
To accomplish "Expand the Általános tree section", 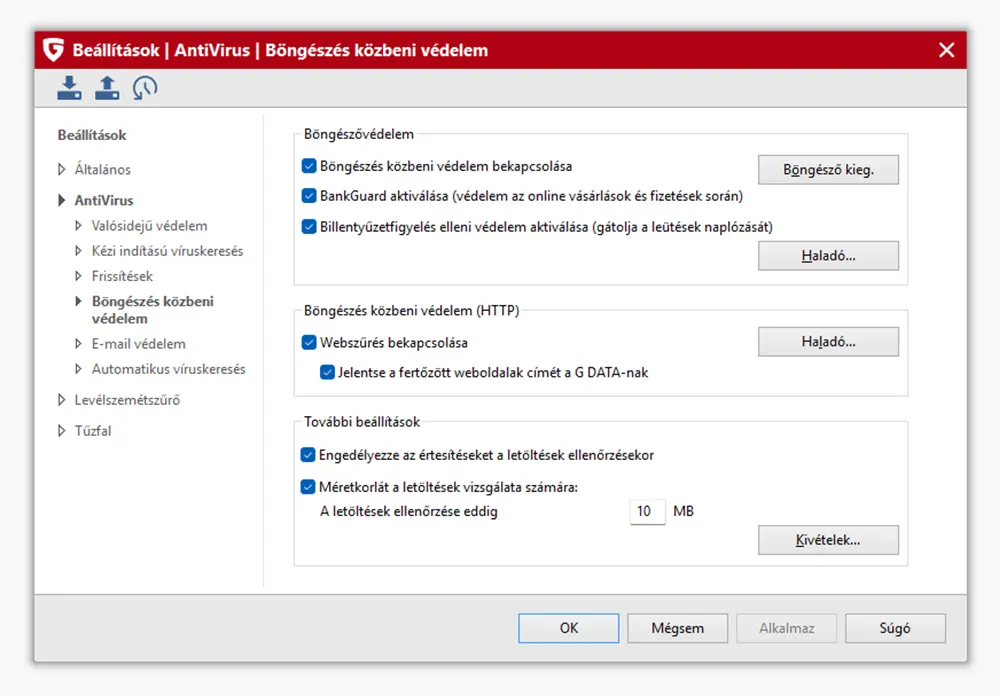I will tap(62, 170).
